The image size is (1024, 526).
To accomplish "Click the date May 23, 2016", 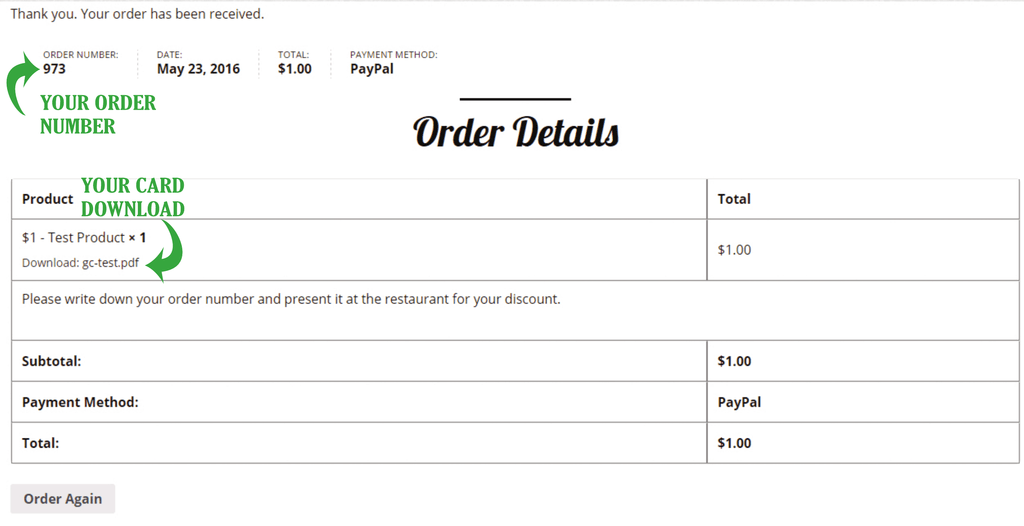I will point(198,69).
